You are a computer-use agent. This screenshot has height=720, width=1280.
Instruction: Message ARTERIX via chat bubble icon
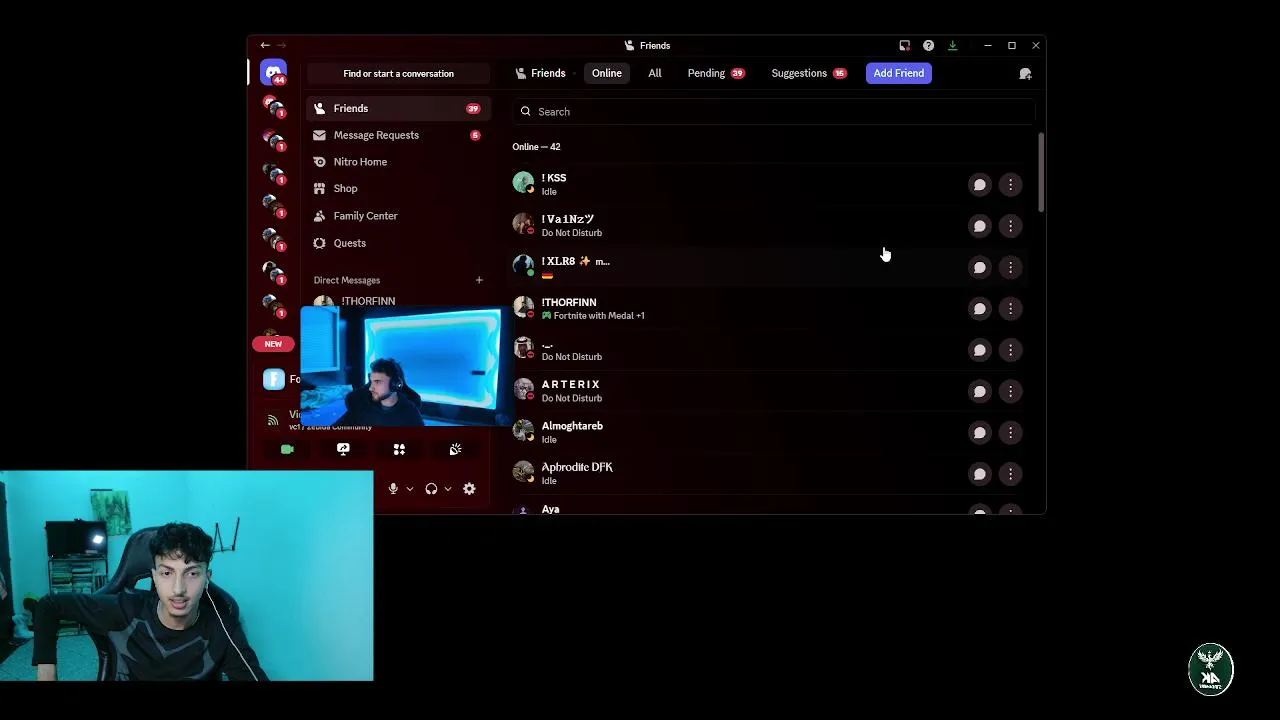coord(979,391)
